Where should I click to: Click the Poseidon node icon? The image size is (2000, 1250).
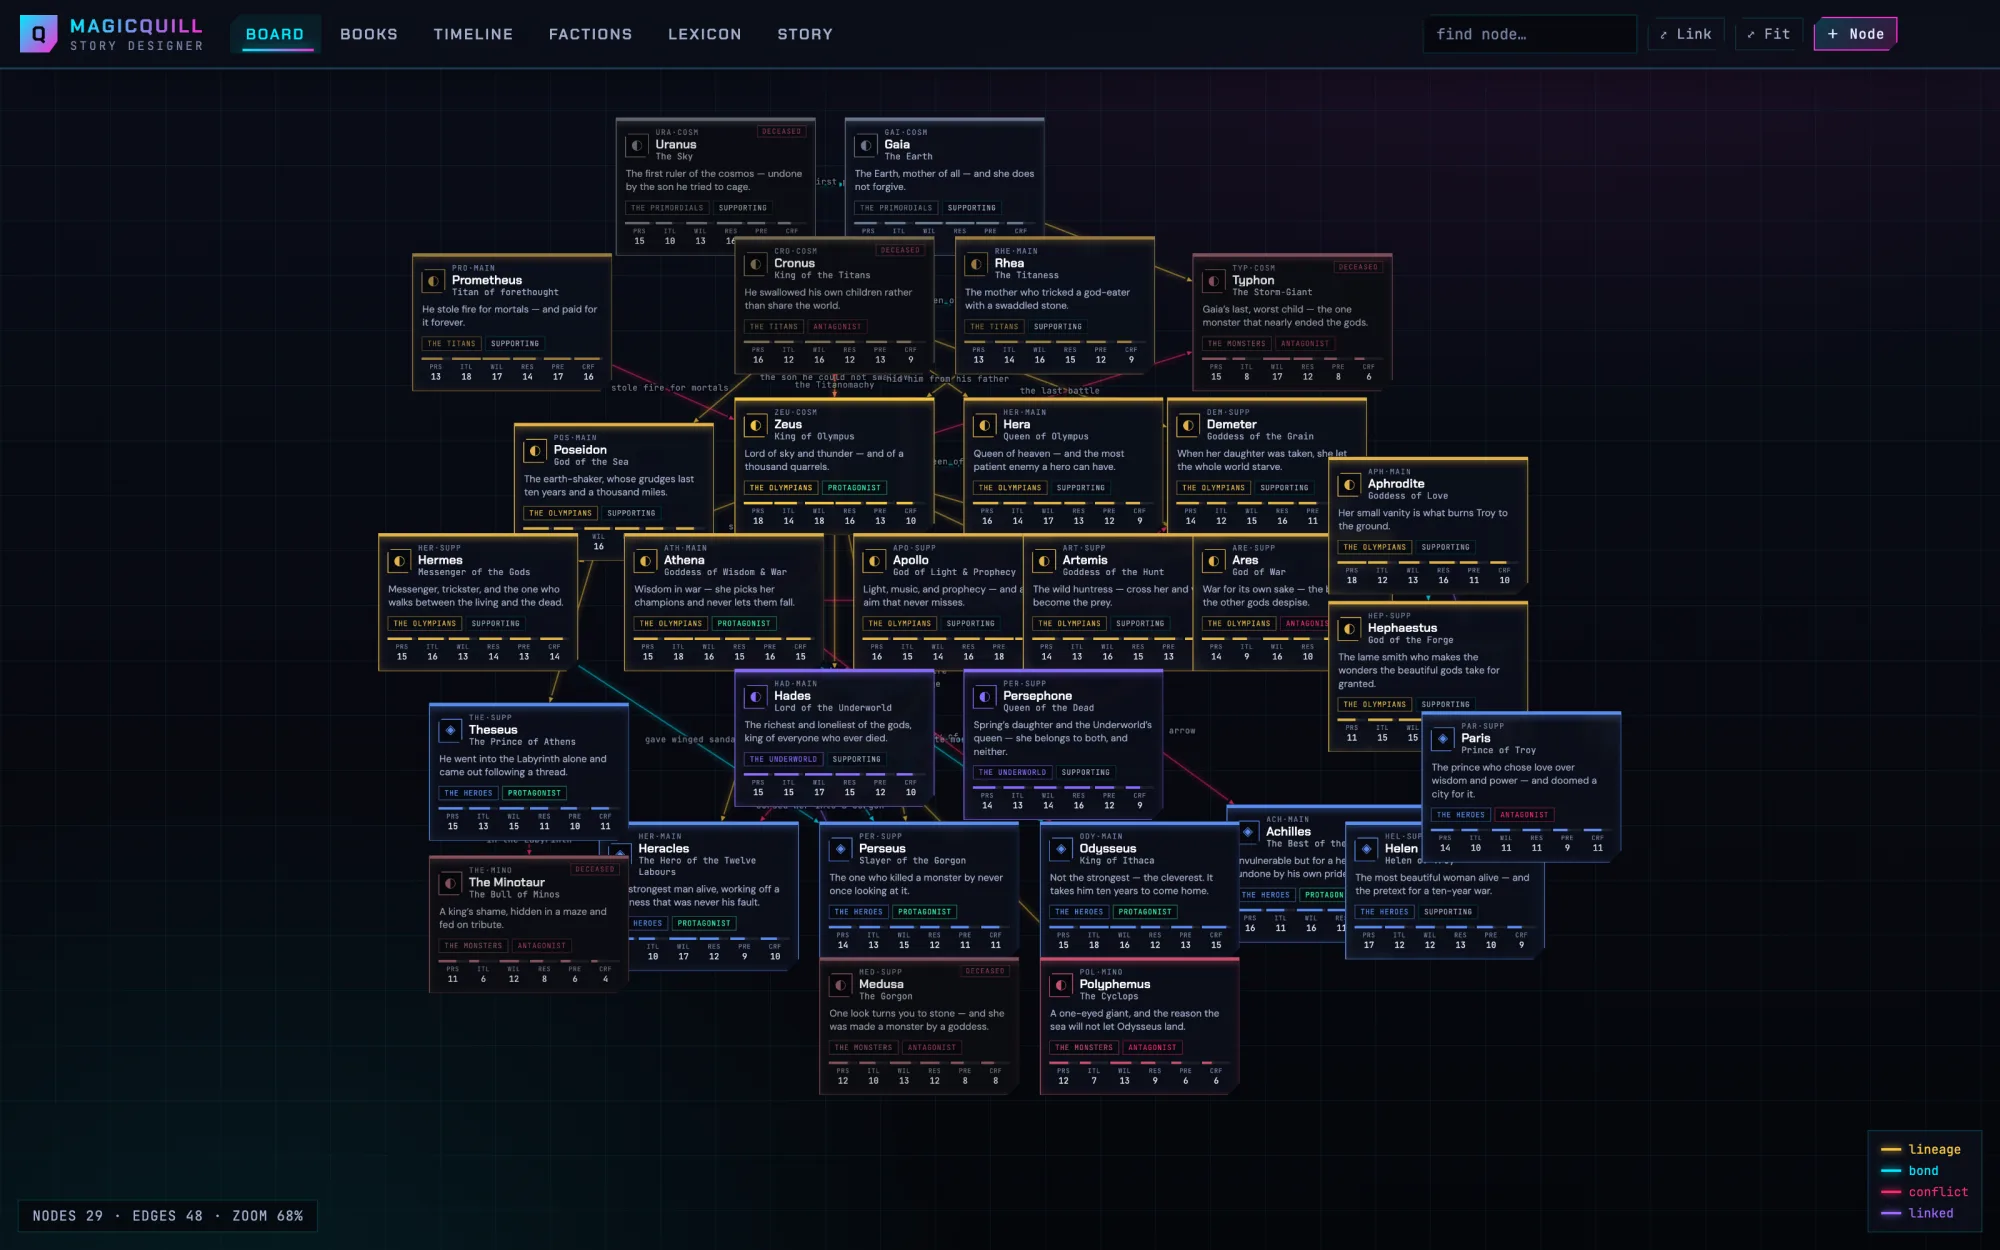pos(535,451)
